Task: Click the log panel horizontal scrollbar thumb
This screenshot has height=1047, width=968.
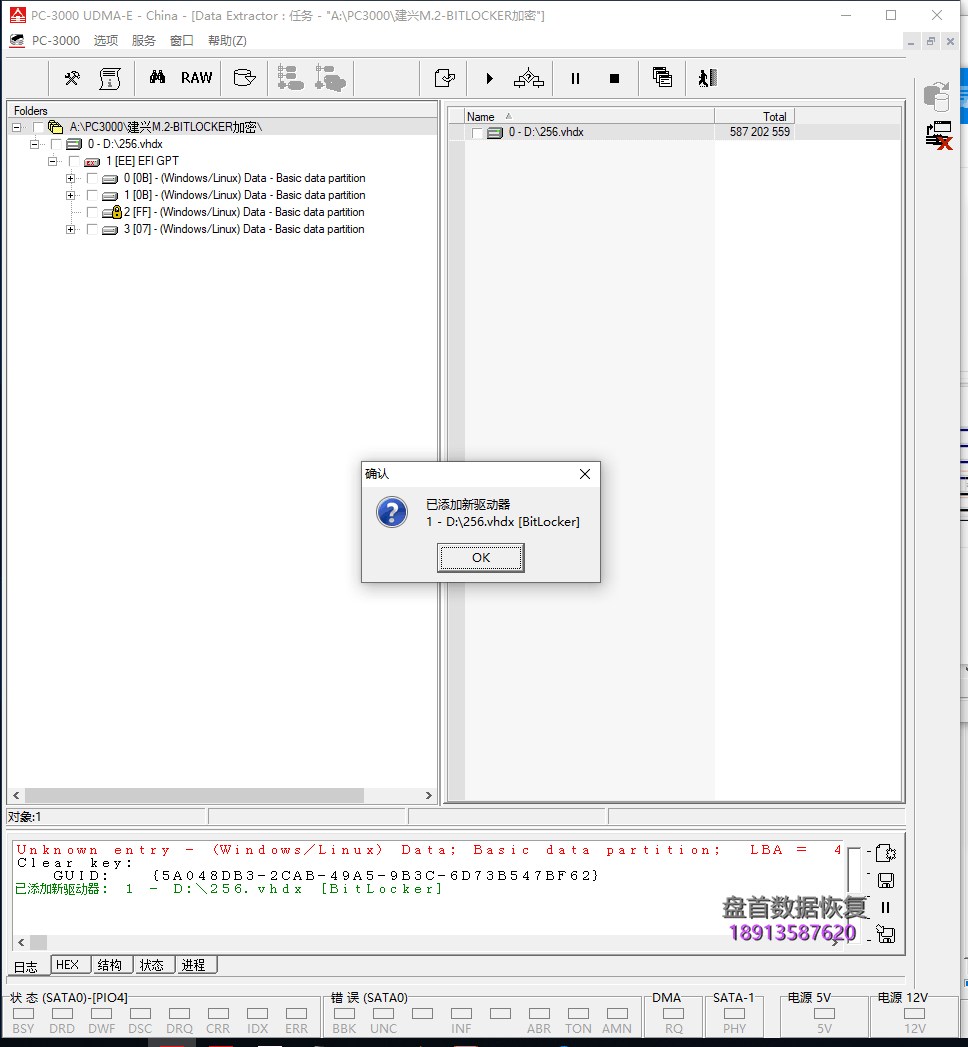Action: click(x=39, y=942)
